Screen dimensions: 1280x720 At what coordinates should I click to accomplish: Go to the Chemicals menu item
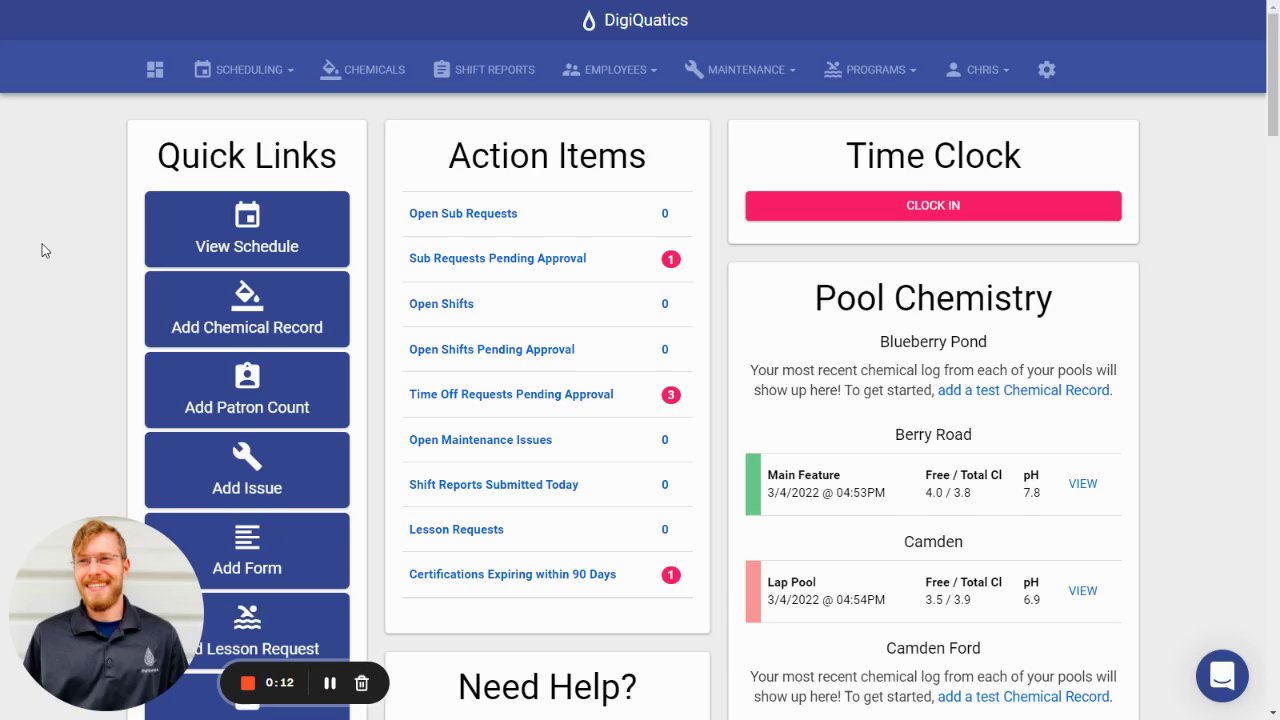pyautogui.click(x=363, y=70)
